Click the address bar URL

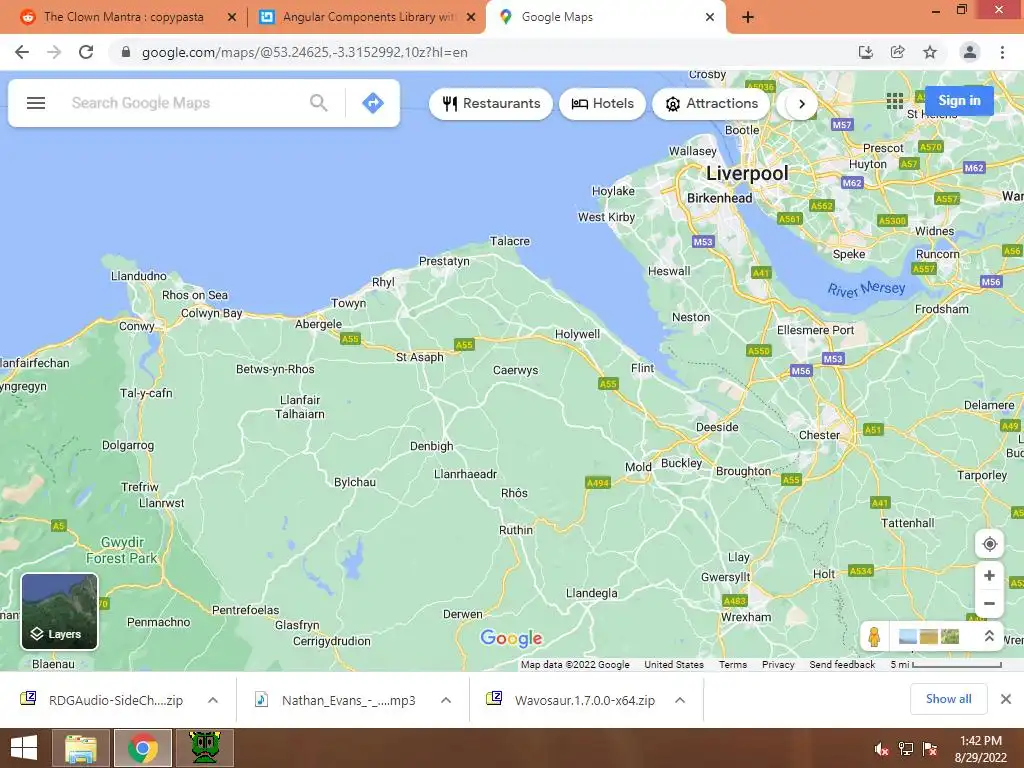pyautogui.click(x=304, y=52)
